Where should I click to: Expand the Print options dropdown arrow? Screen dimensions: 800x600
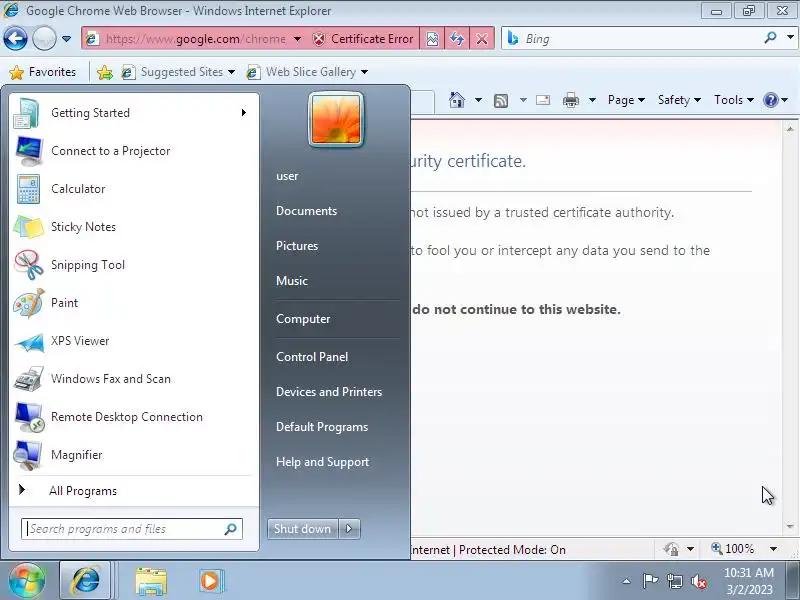592,100
